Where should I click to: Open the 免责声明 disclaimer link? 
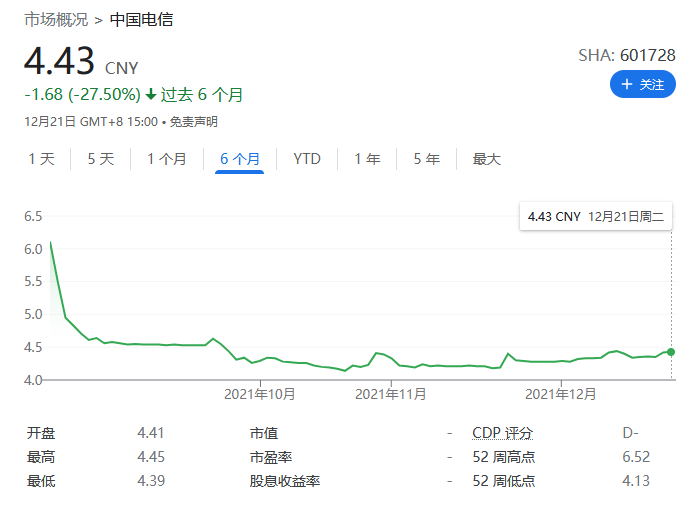click(x=193, y=122)
